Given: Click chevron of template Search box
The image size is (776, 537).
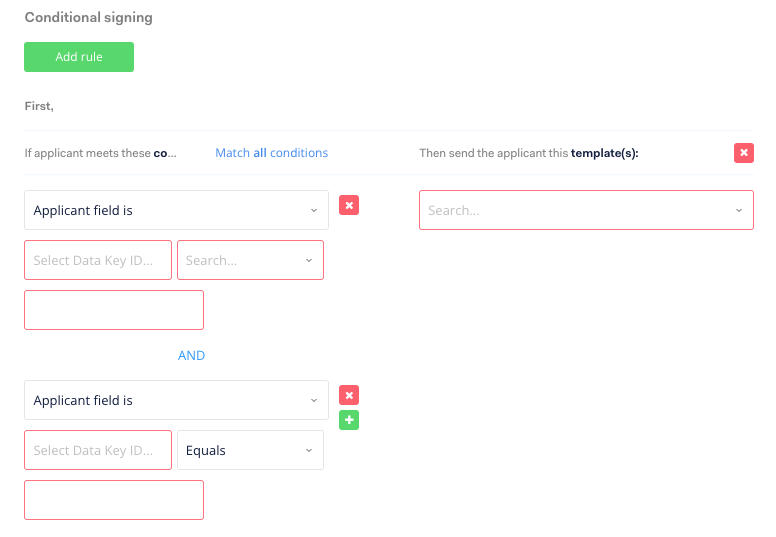Looking at the screenshot, I should [739, 210].
